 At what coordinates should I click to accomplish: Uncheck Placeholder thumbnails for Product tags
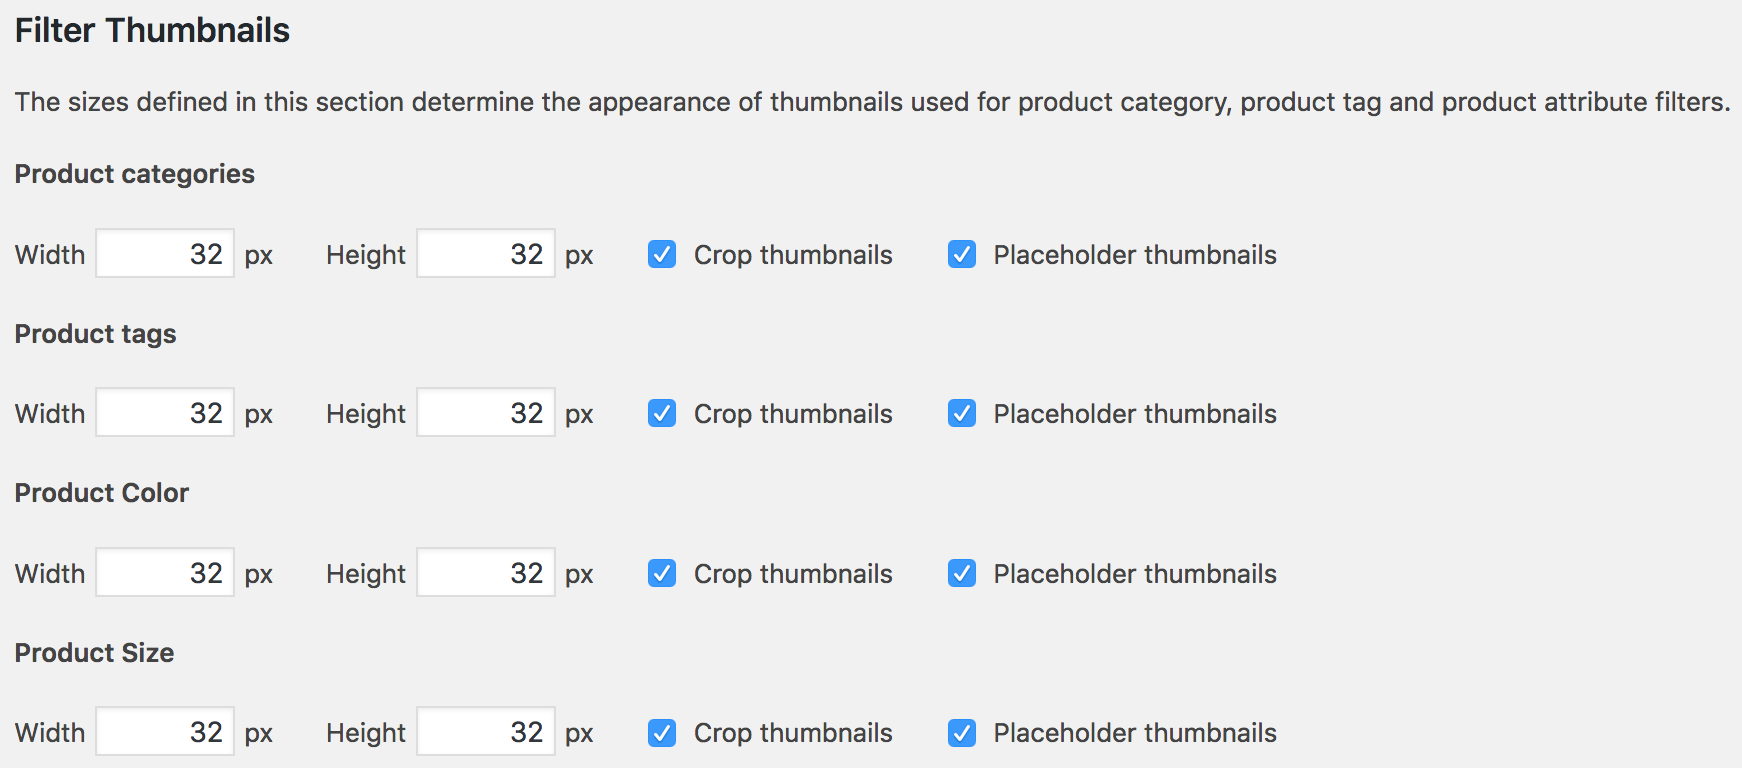[x=960, y=413]
